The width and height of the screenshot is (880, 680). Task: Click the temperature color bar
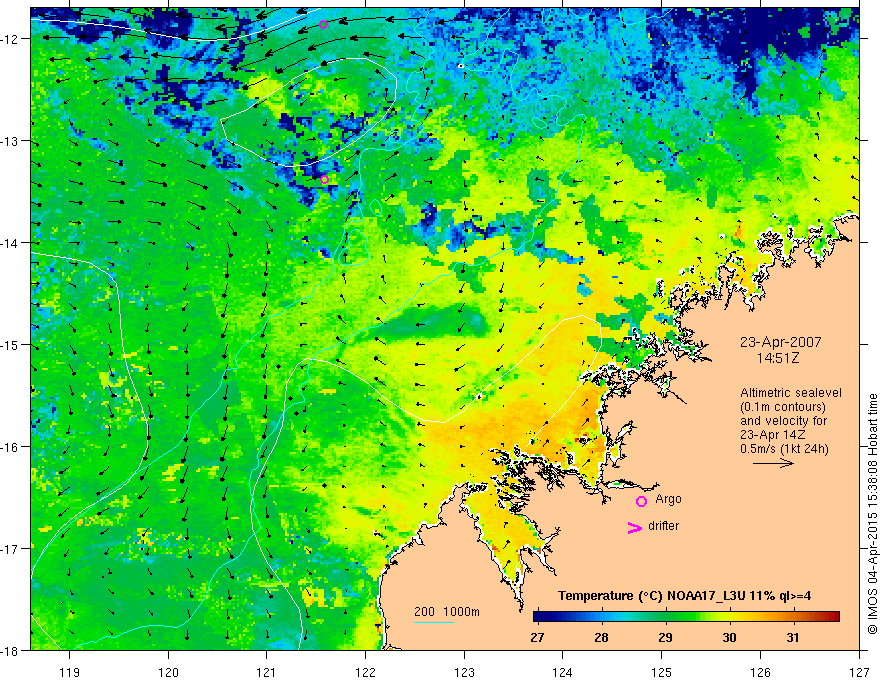click(686, 617)
